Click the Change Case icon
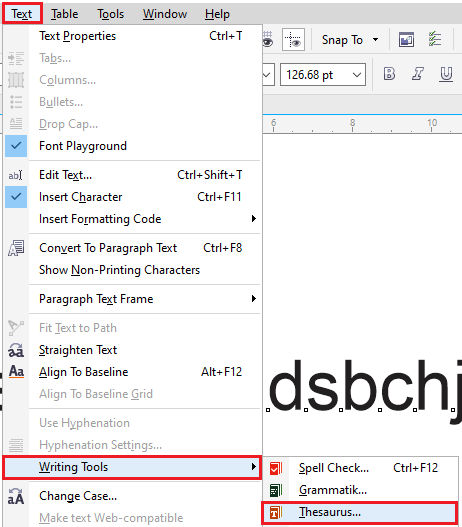This screenshot has height=527, width=462. click(16, 496)
